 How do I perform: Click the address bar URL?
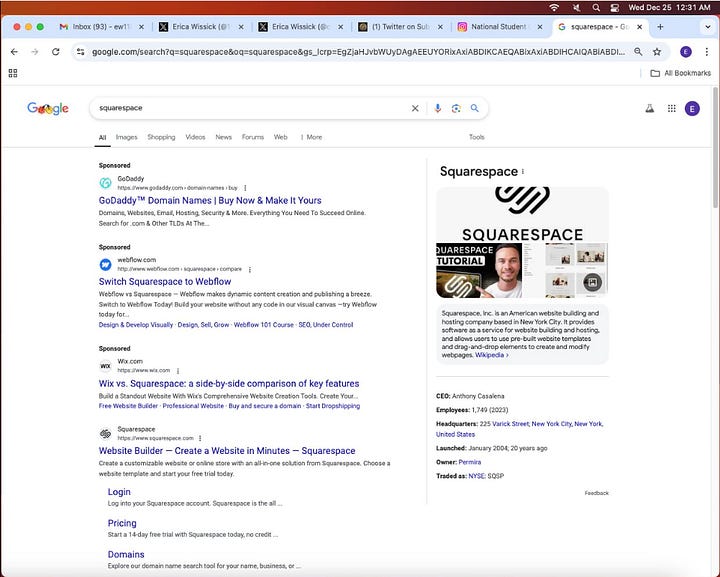point(358,52)
